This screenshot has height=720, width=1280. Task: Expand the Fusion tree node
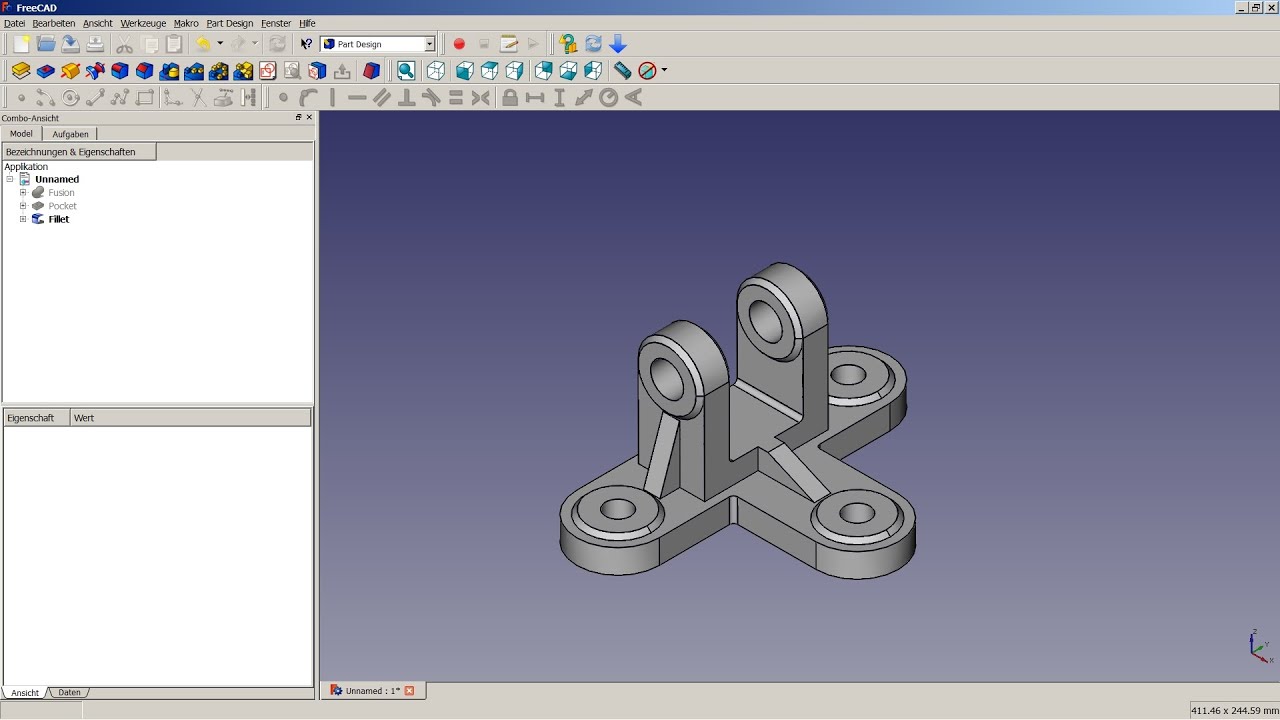[x=23, y=193]
